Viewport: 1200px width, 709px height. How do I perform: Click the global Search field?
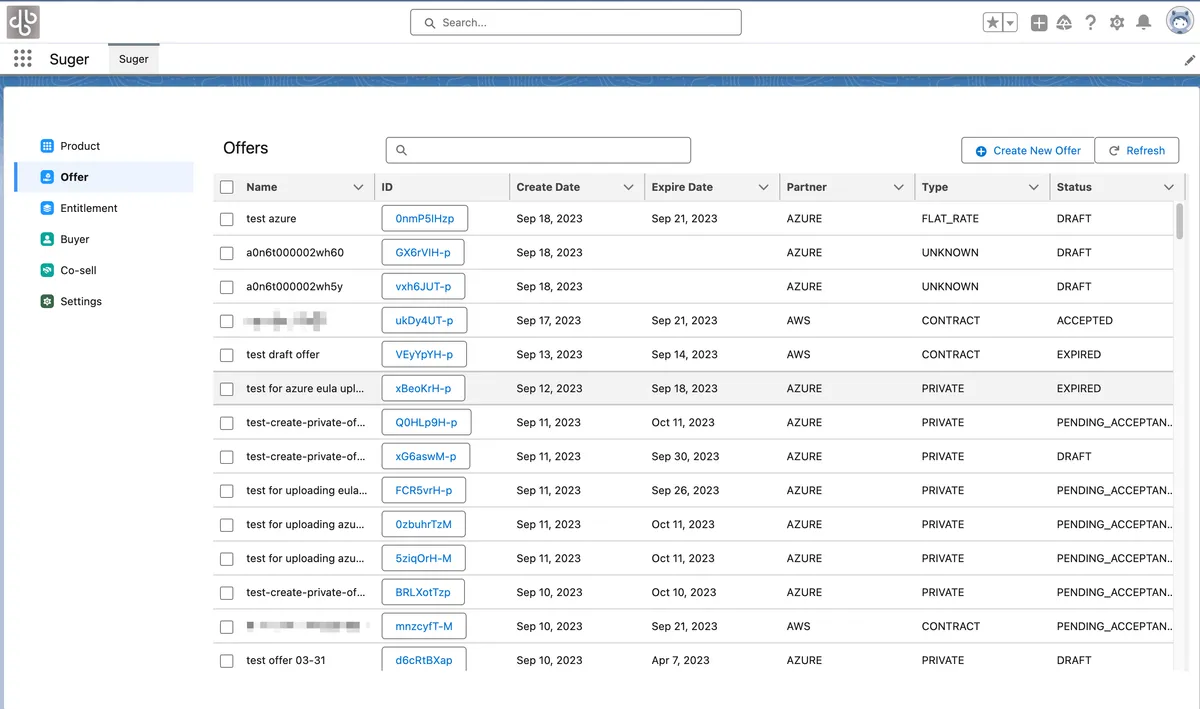tap(576, 22)
